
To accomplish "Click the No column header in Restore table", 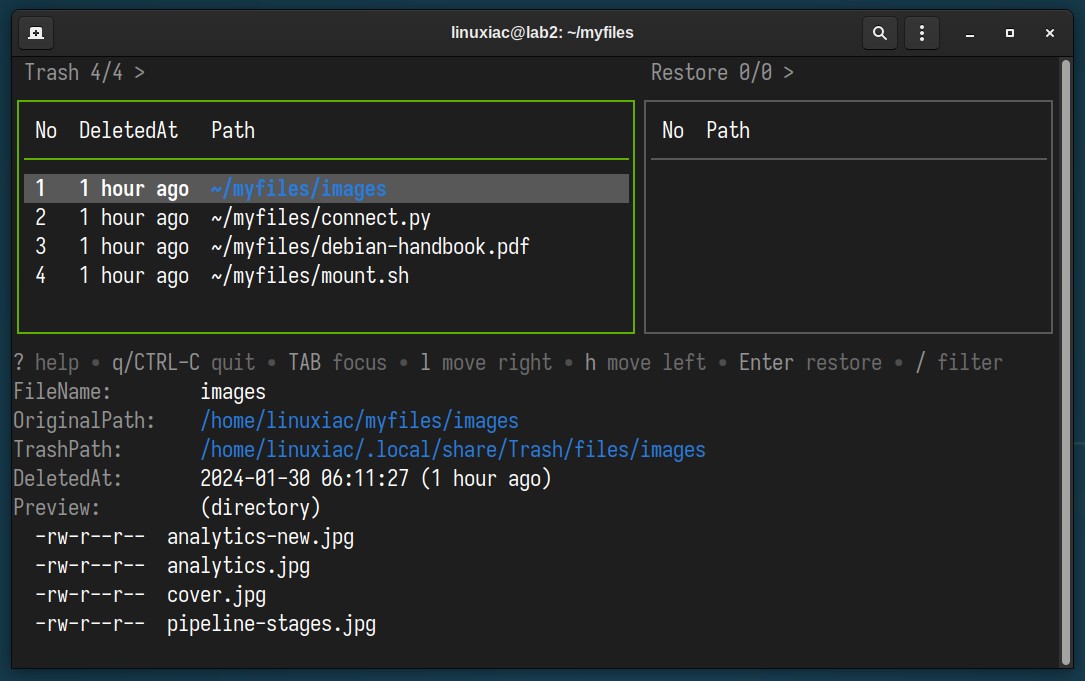I will point(673,130).
